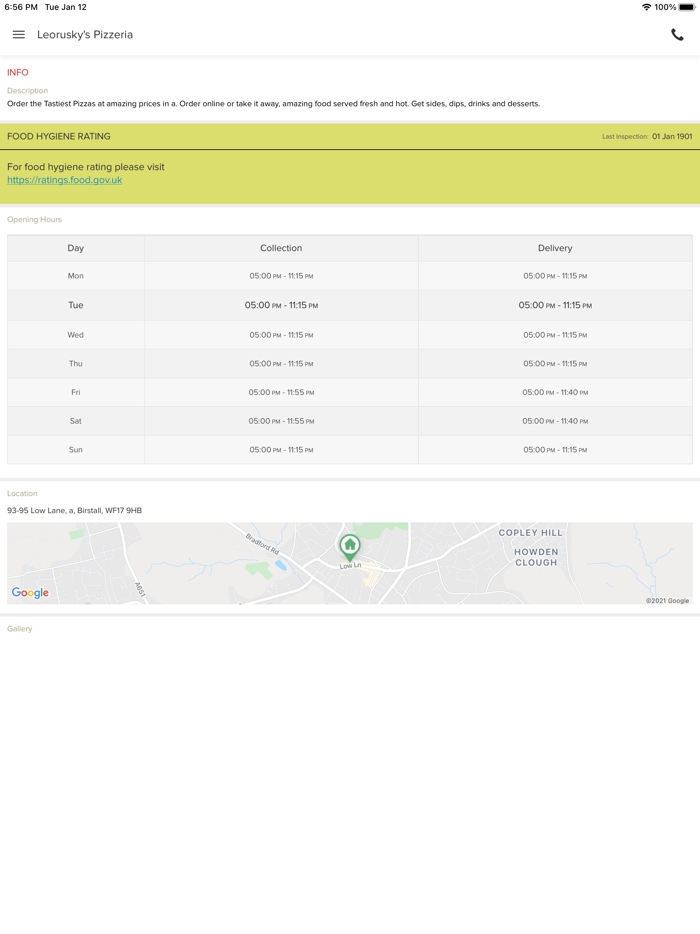Click the Delivery column header
The width and height of the screenshot is (700, 934).
(555, 248)
